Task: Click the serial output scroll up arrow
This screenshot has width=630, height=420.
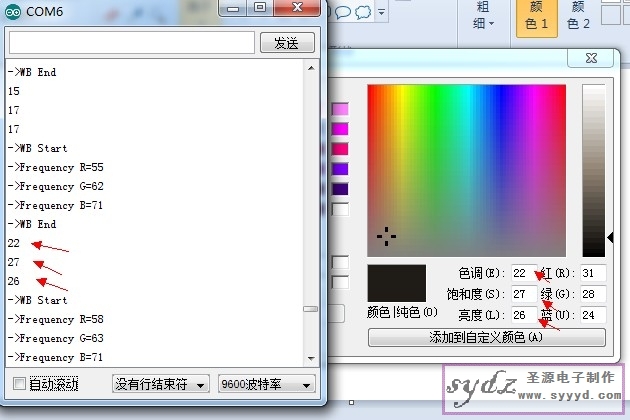Action: pyautogui.click(x=311, y=68)
